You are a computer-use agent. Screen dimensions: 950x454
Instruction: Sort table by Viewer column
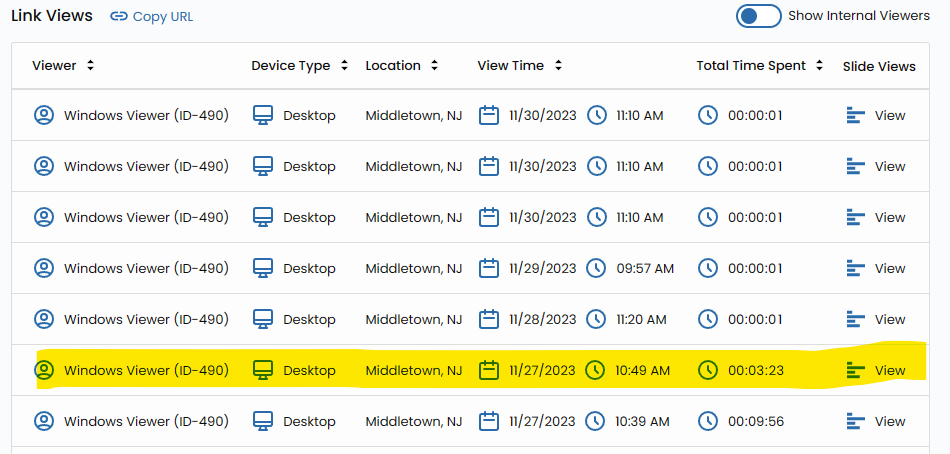[x=63, y=66]
